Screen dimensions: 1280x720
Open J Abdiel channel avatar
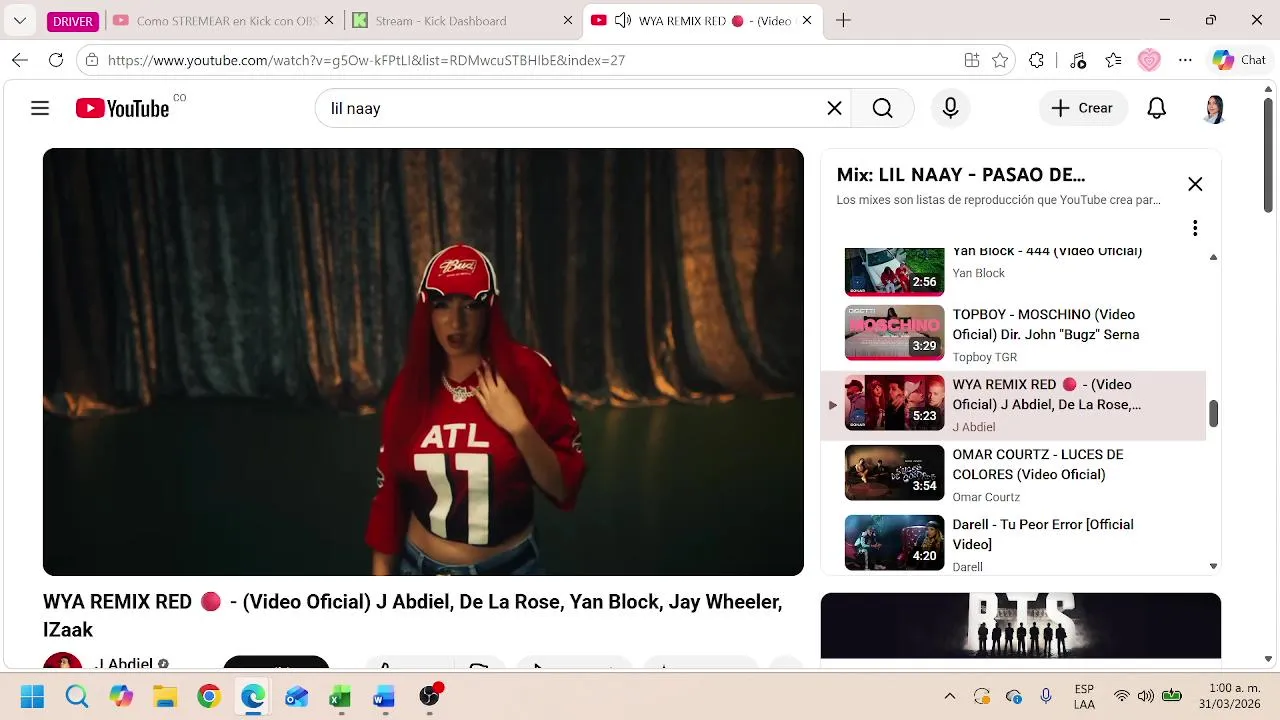tap(62, 661)
